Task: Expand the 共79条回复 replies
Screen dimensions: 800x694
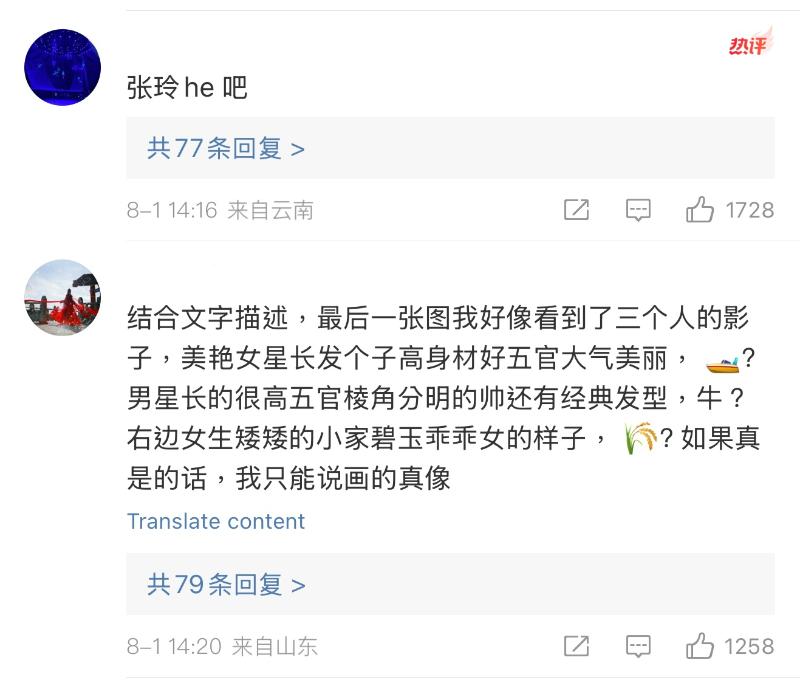Action: click(226, 585)
